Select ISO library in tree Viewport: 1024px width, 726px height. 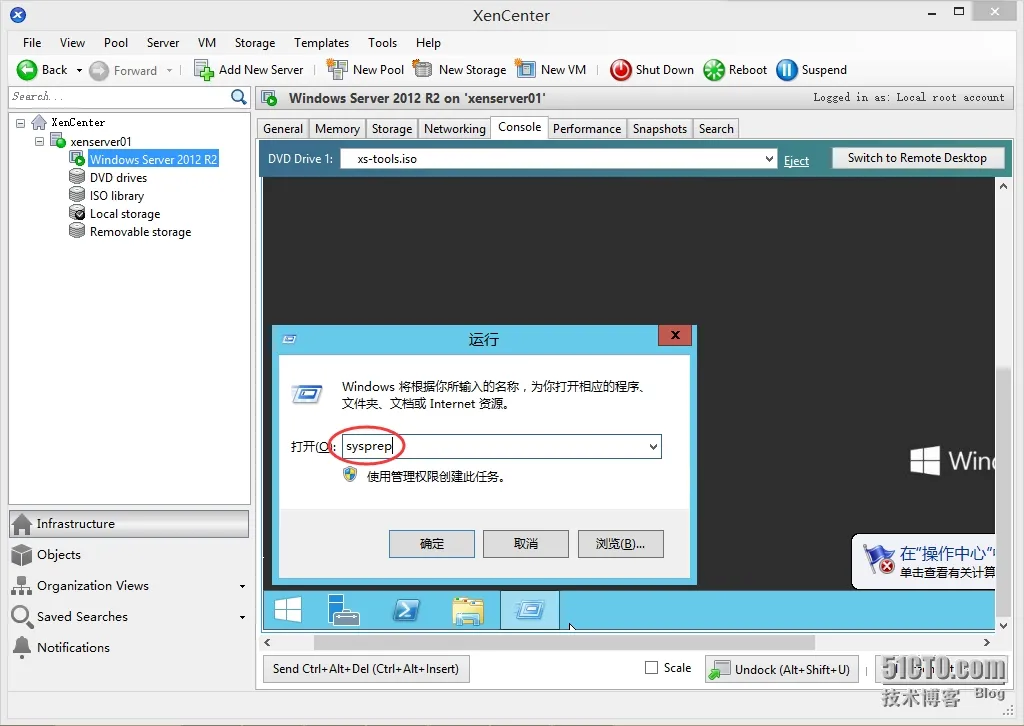point(117,196)
